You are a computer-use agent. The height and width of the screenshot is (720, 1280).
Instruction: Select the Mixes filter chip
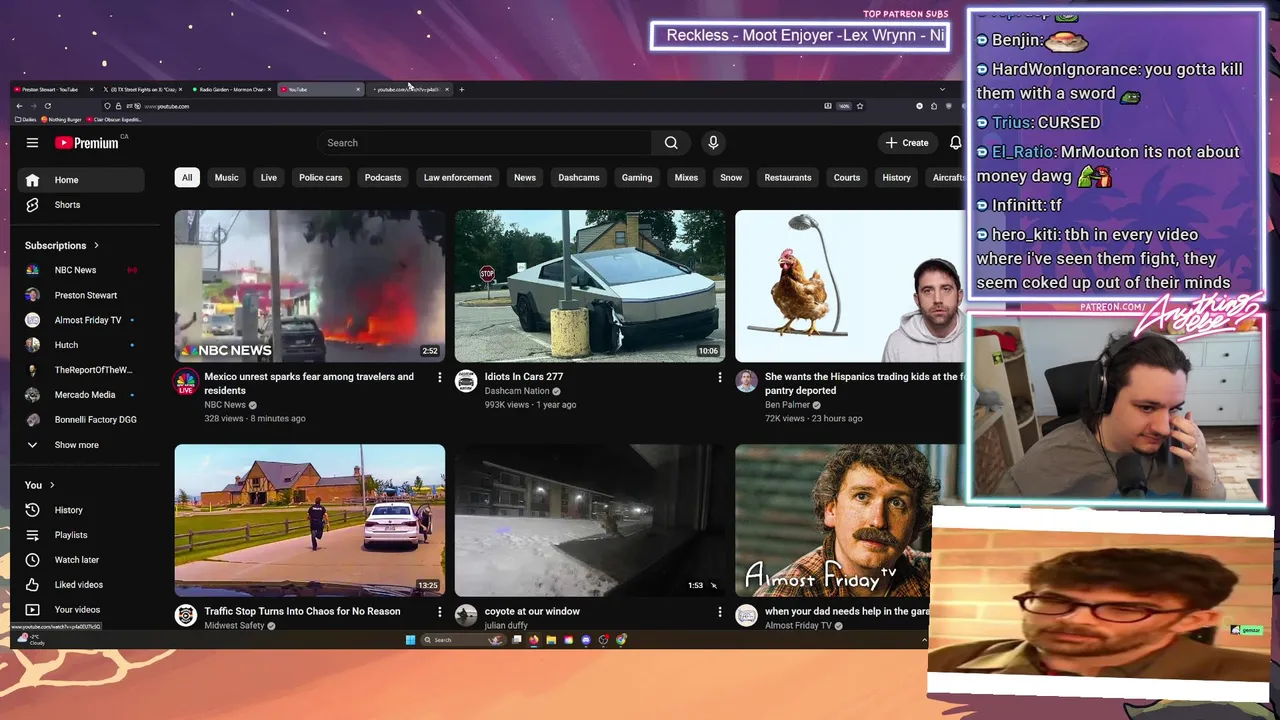(x=686, y=178)
